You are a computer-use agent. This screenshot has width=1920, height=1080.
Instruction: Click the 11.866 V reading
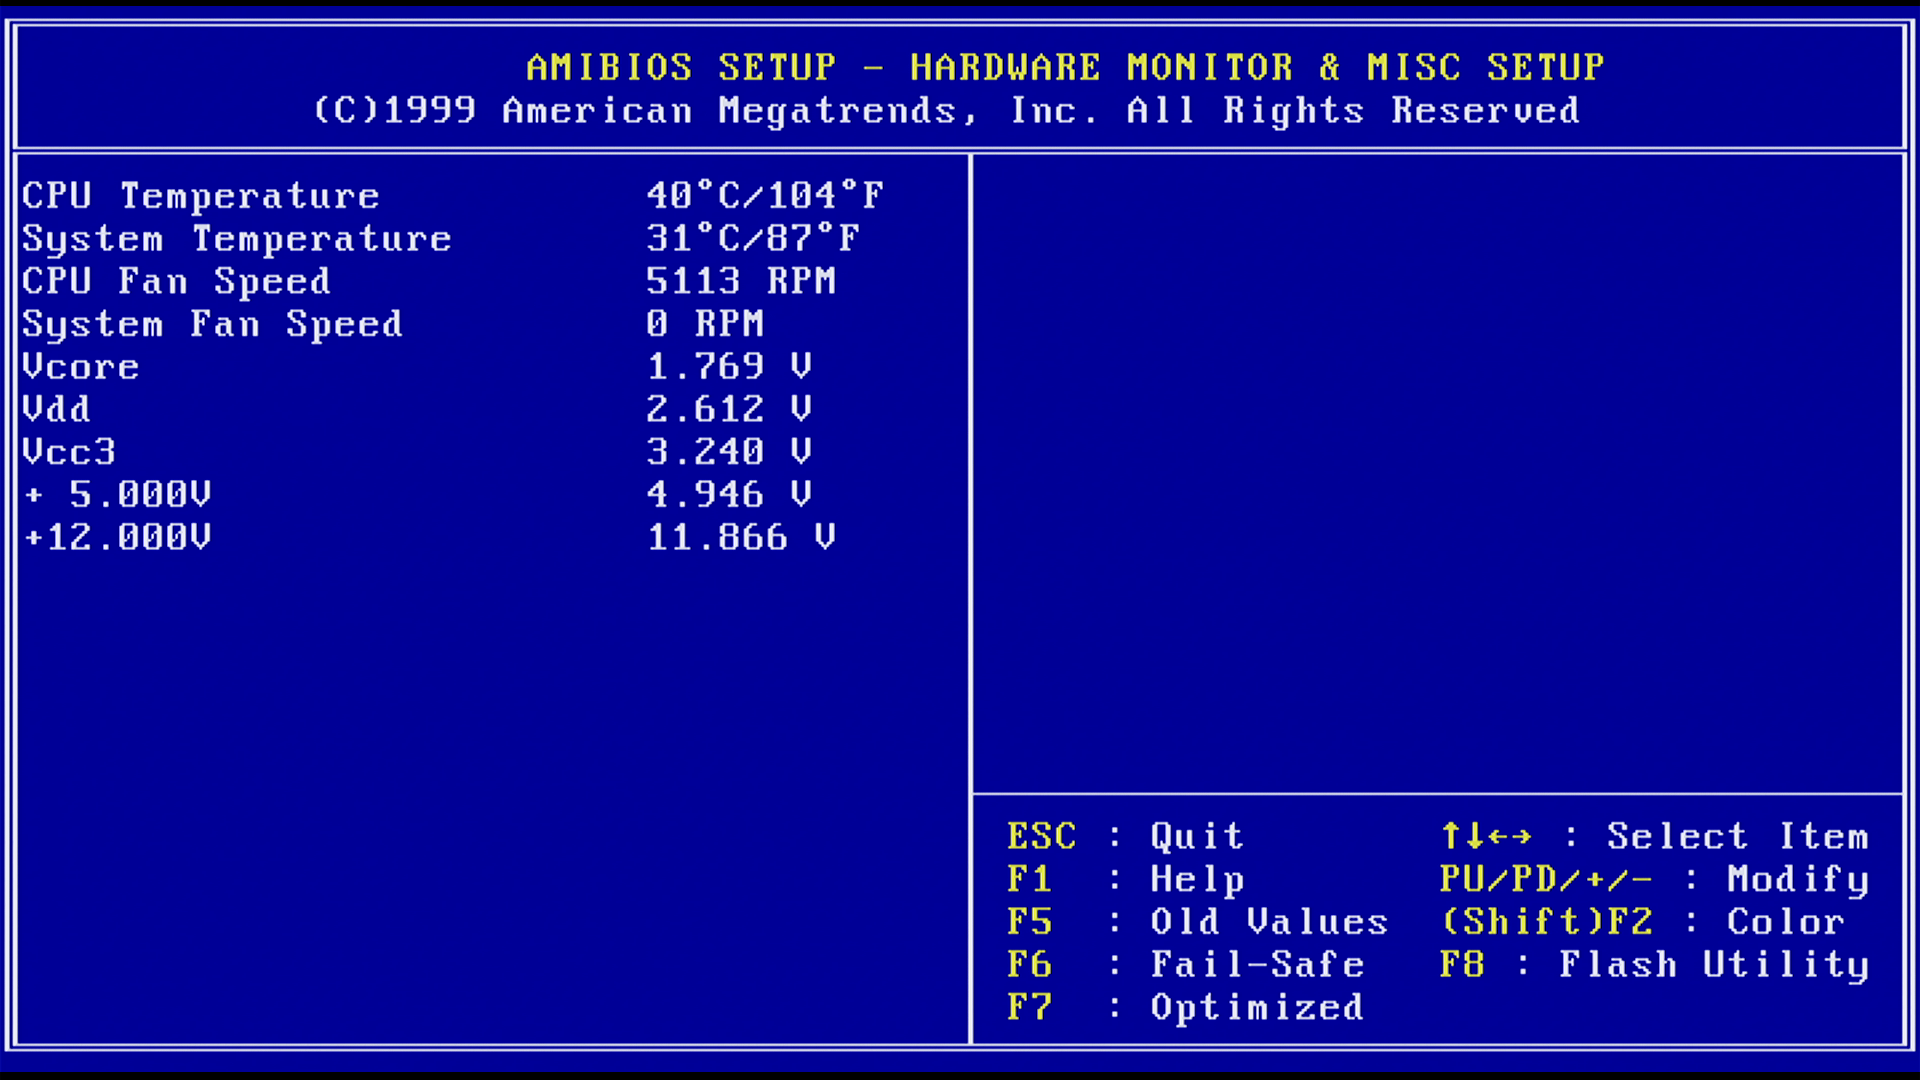point(740,537)
